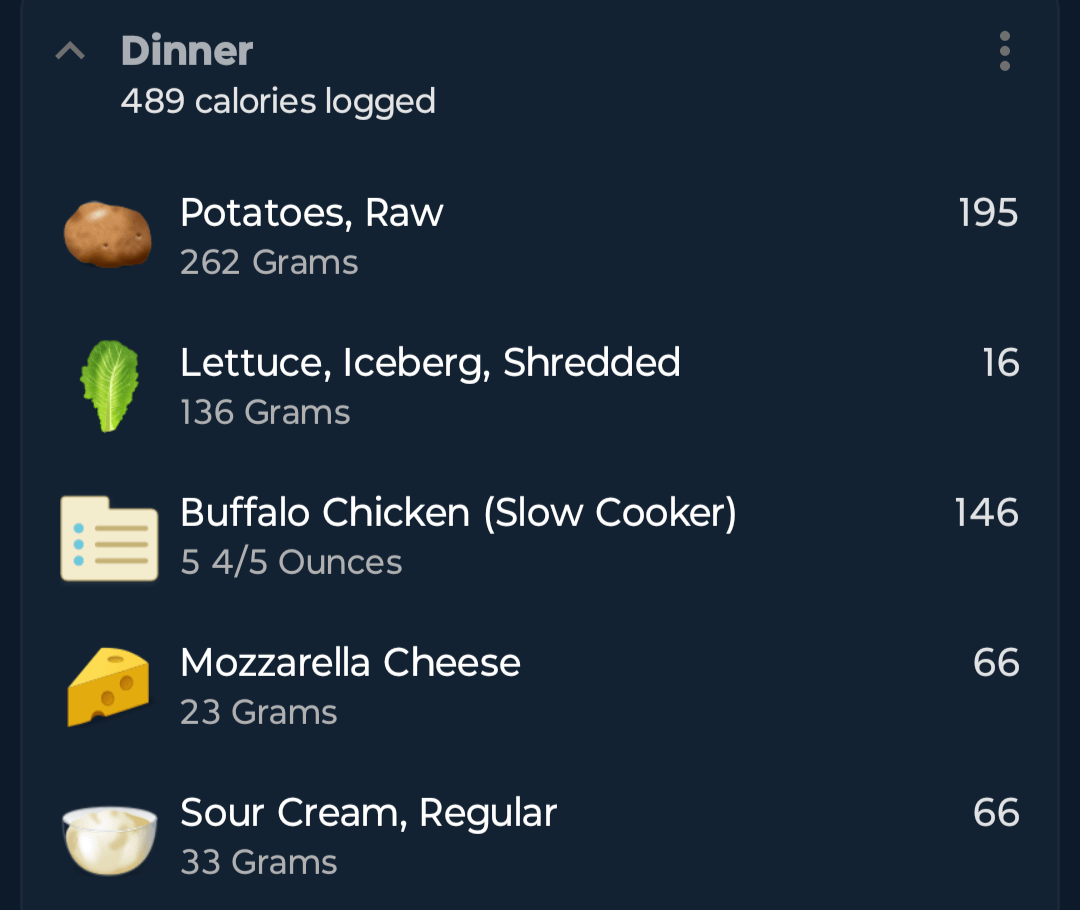Tap the 195 calorie value for potatoes
Viewport: 1080px width, 910px height.
[988, 213]
